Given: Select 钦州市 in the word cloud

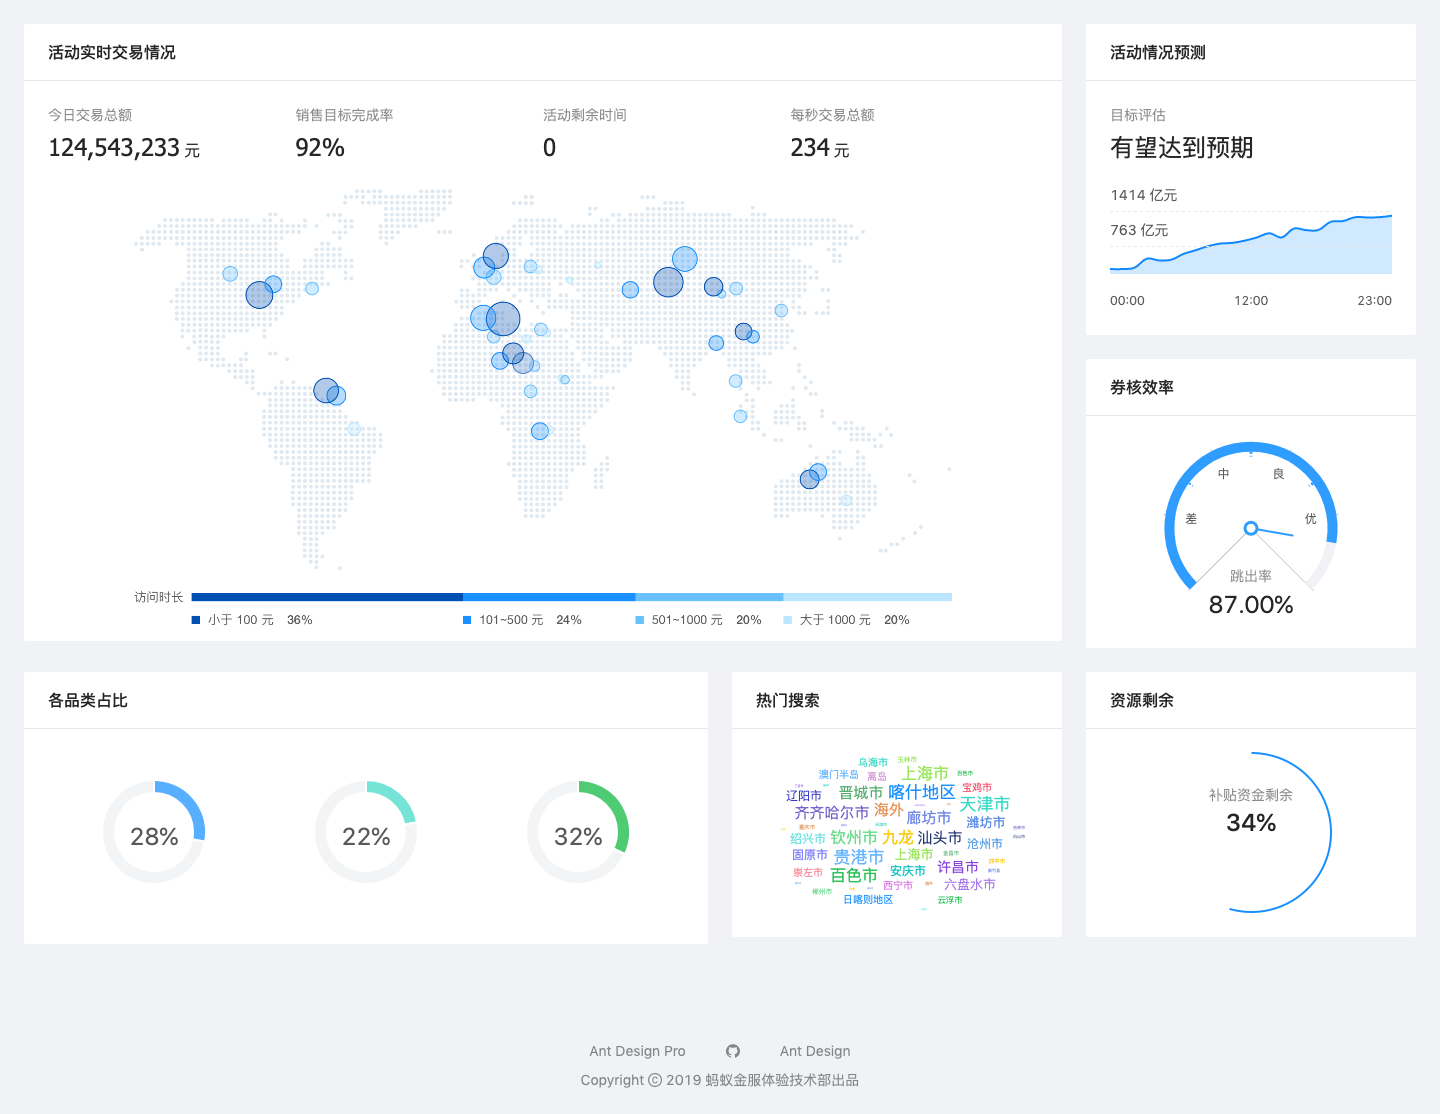Looking at the screenshot, I should (854, 837).
